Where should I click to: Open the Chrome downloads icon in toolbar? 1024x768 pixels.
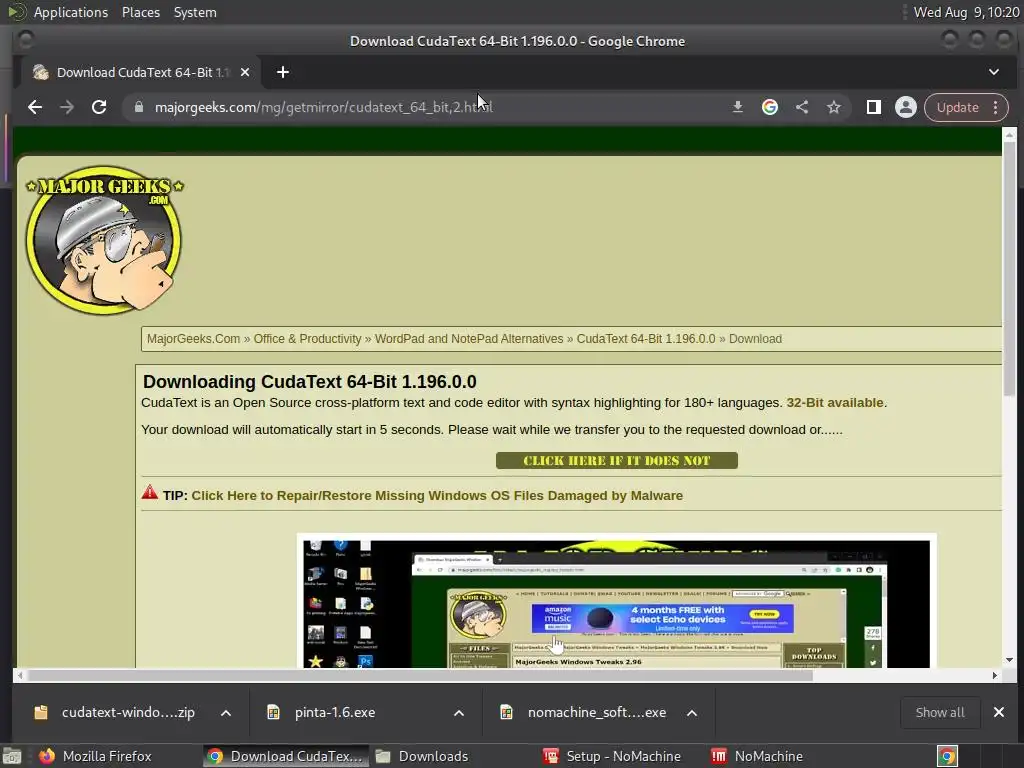(x=737, y=107)
